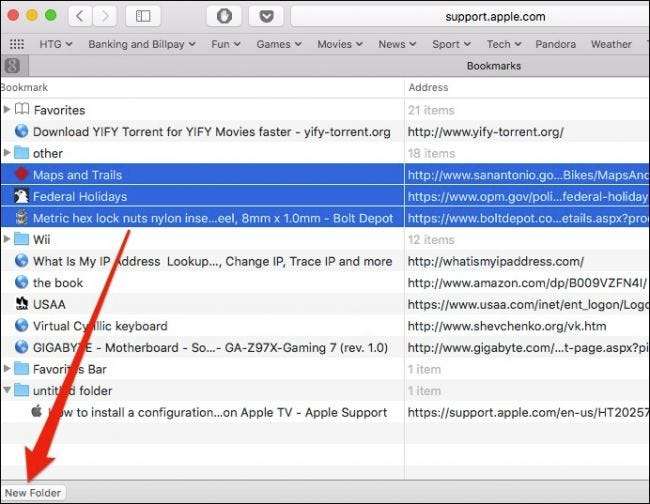This screenshot has height=504, width=650.
Task: Click the pinned tab icon beside Bookmarks
Action: [12, 65]
